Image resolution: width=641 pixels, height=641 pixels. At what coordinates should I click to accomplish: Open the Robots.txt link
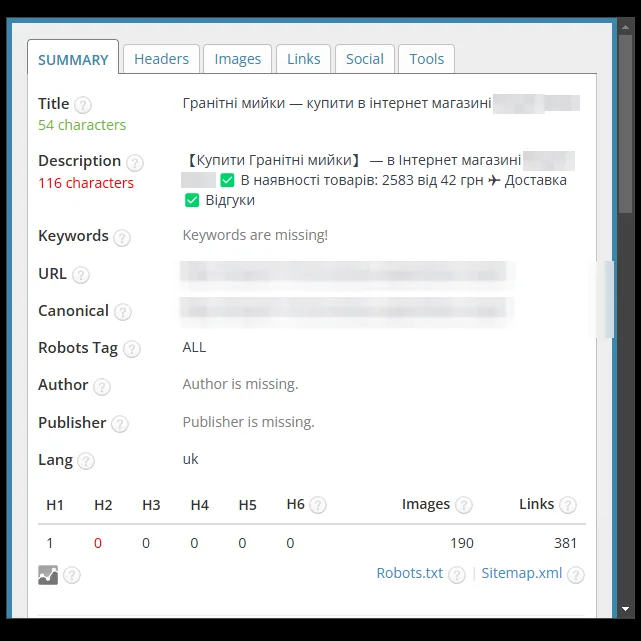pyautogui.click(x=410, y=573)
